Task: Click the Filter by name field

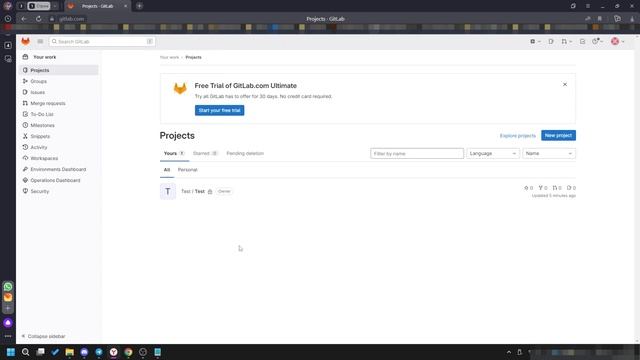Action: coord(417,153)
